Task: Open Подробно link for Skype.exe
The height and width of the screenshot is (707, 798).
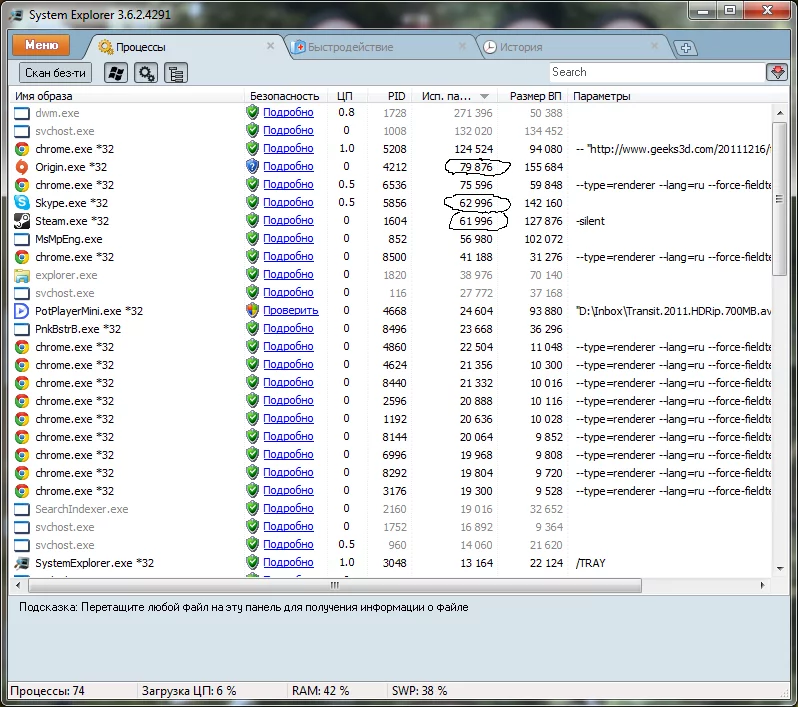Action: point(288,203)
